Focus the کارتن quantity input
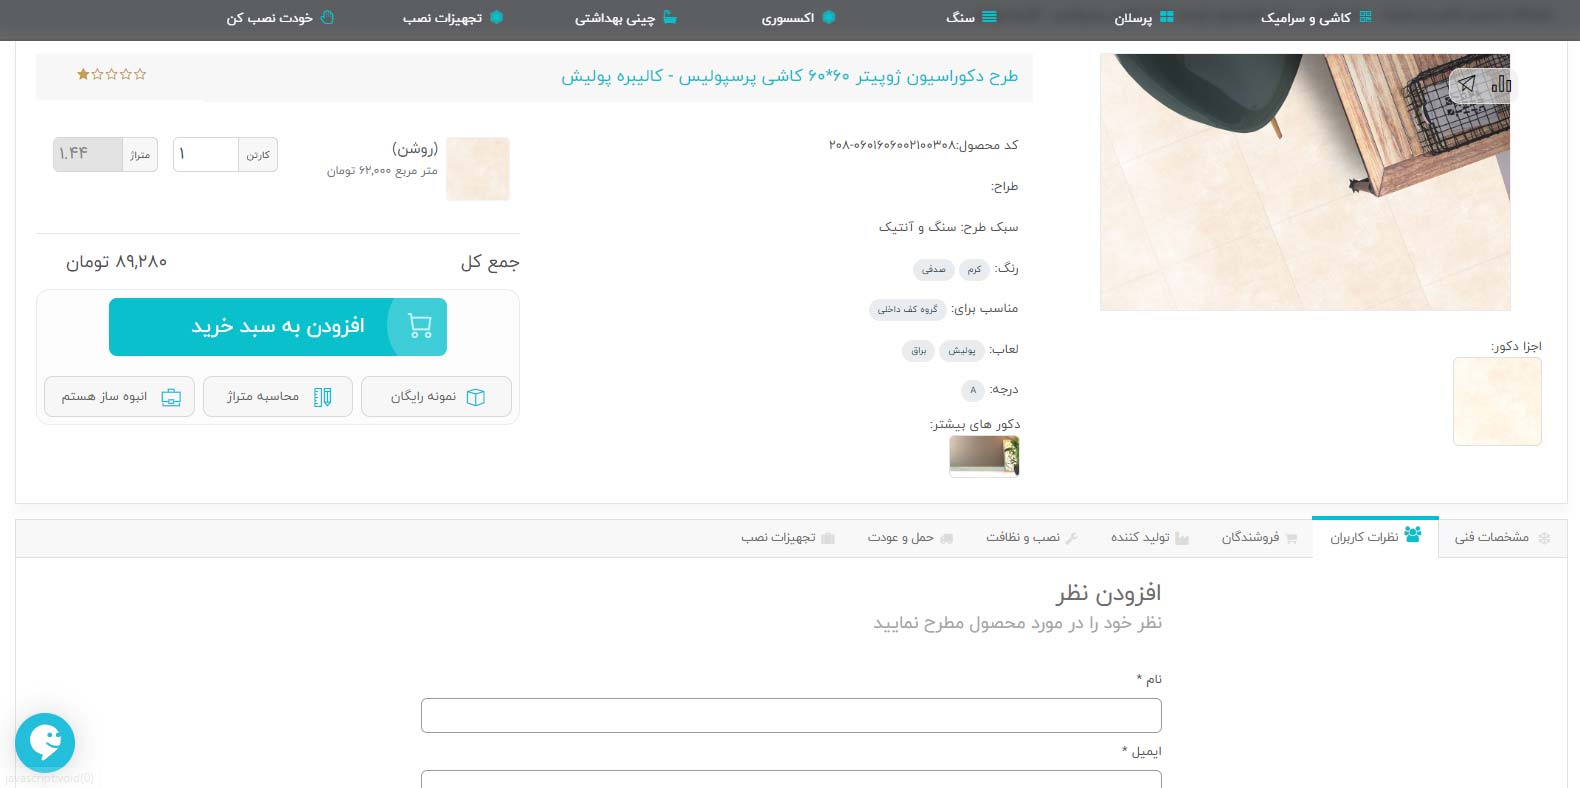The height and width of the screenshot is (788, 1580). point(206,155)
